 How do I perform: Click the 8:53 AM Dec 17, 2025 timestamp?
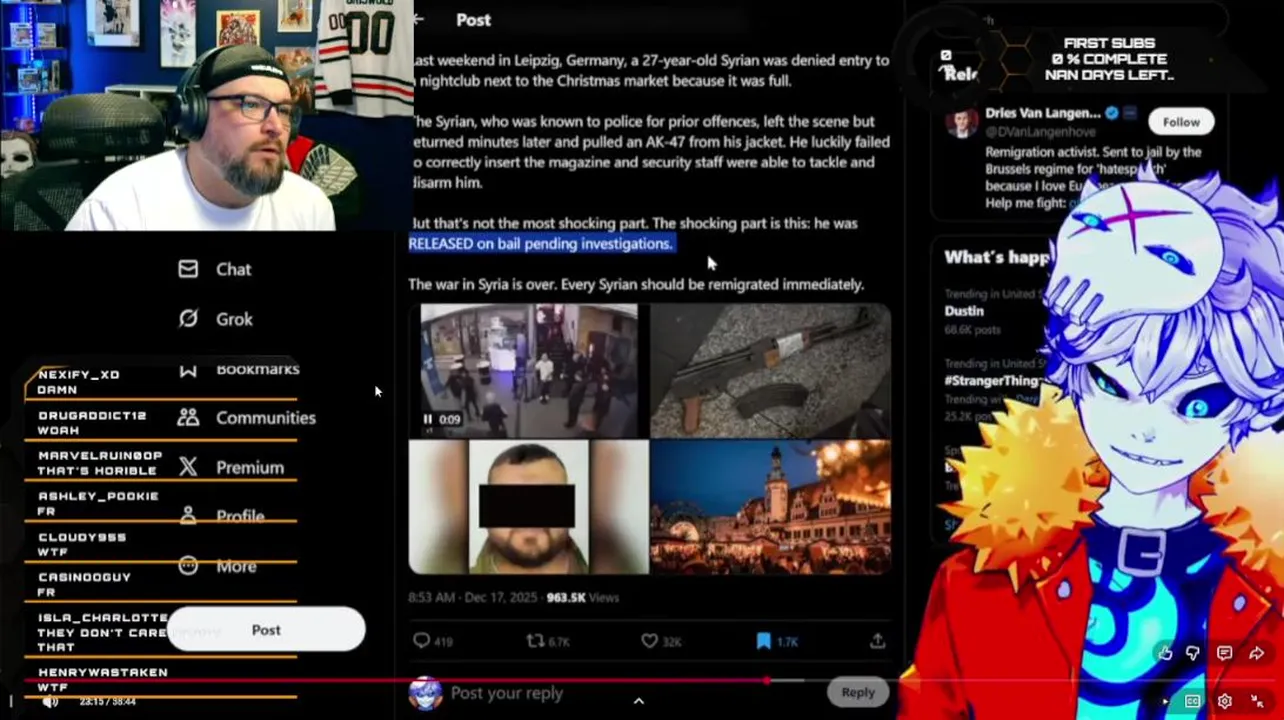473,597
